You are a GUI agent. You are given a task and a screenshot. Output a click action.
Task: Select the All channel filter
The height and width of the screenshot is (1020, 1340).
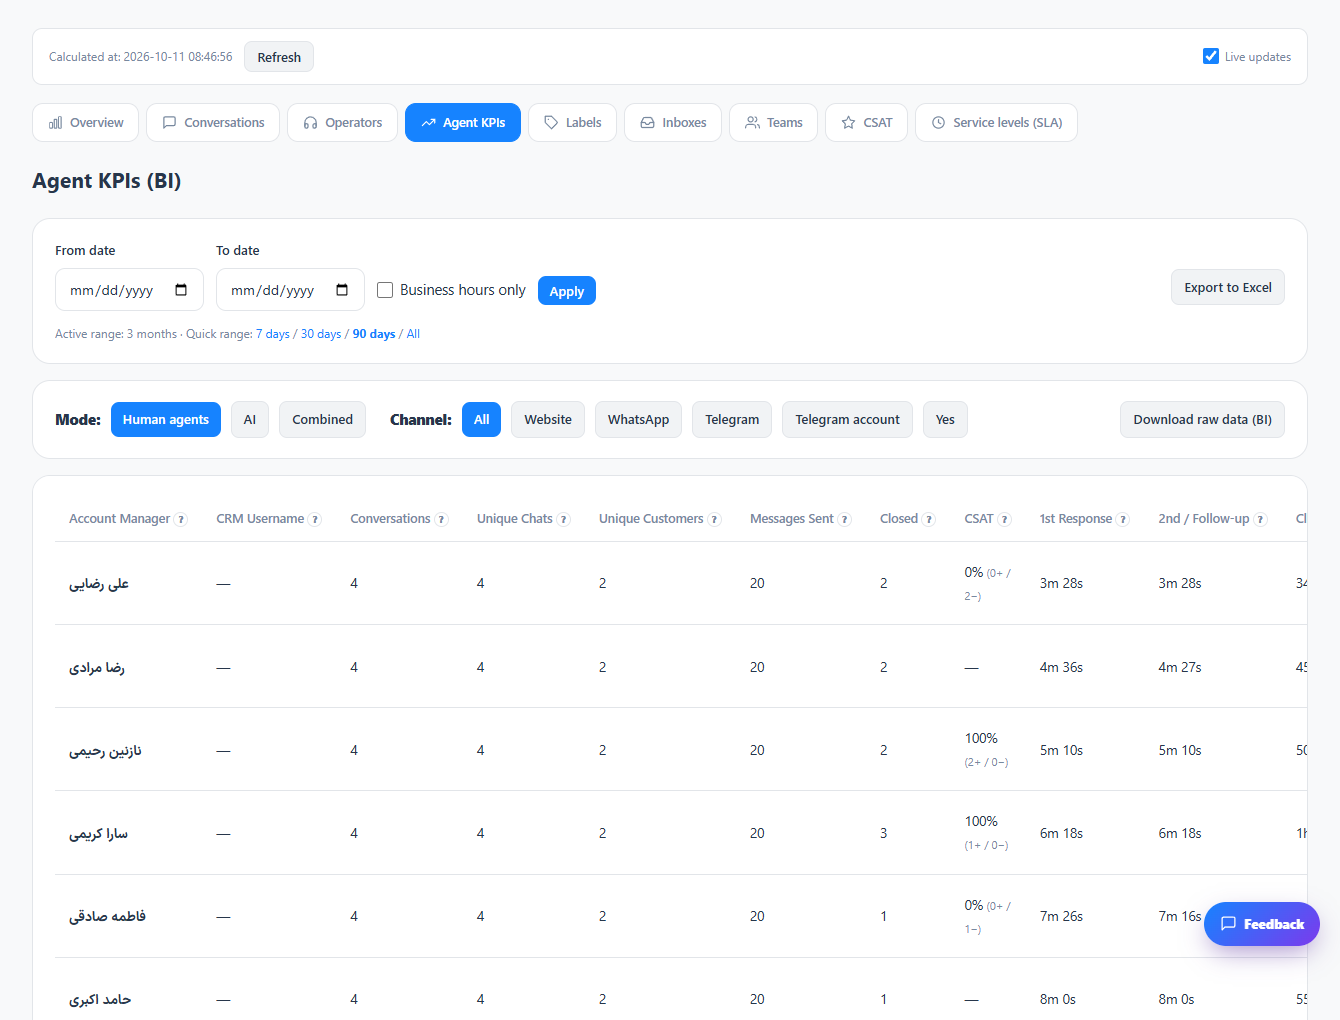point(481,420)
